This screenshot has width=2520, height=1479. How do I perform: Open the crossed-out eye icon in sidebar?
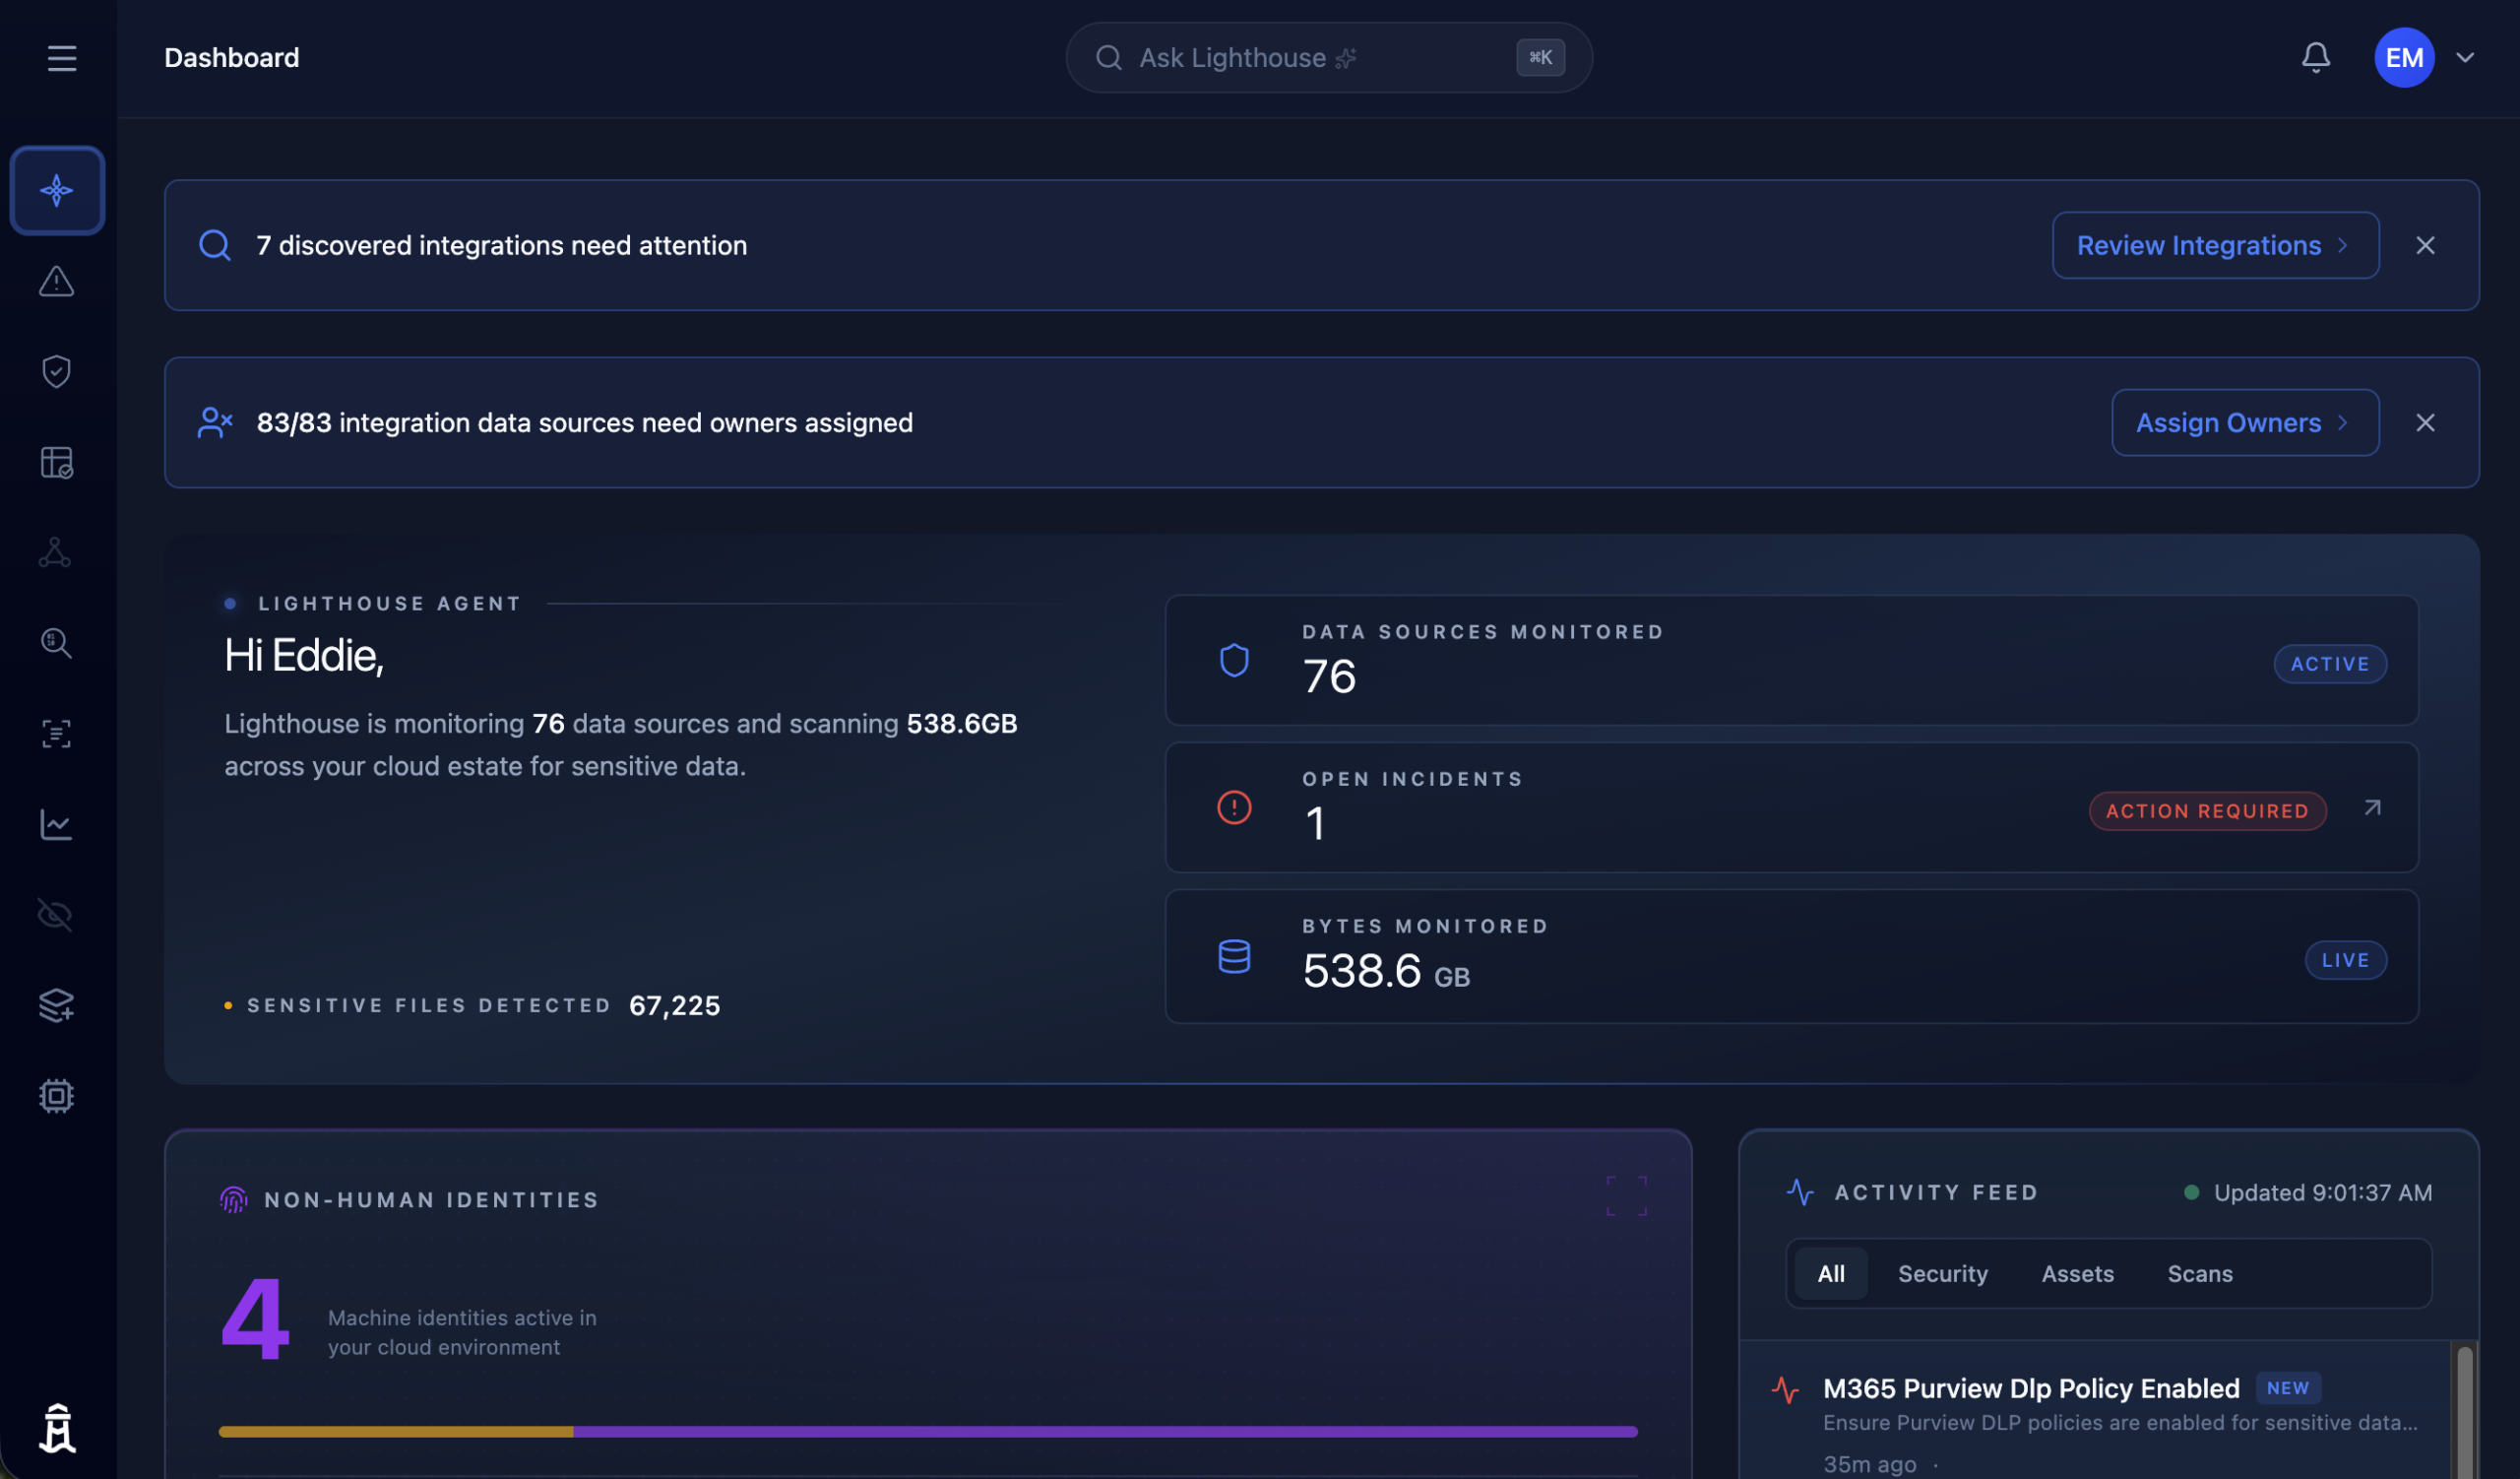tap(55, 915)
